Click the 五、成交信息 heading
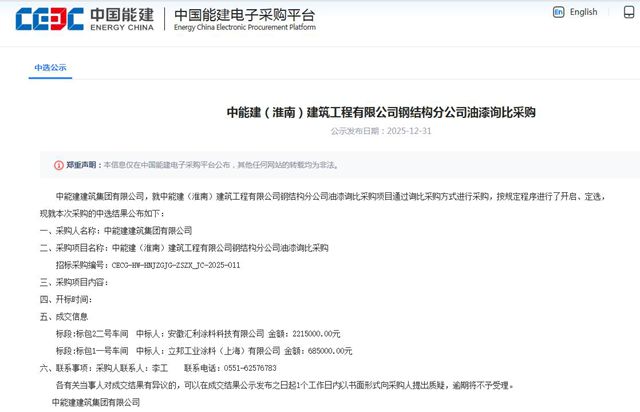640x412 pixels. 64,316
